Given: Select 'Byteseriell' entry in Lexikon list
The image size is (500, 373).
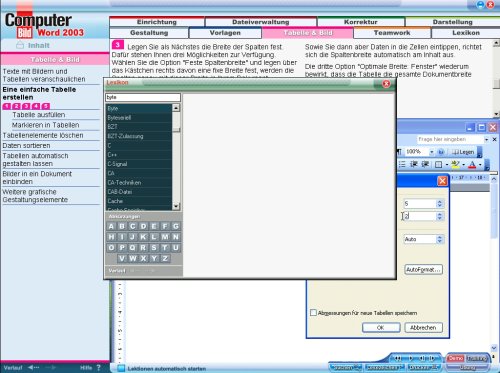Looking at the screenshot, I should point(139,118).
